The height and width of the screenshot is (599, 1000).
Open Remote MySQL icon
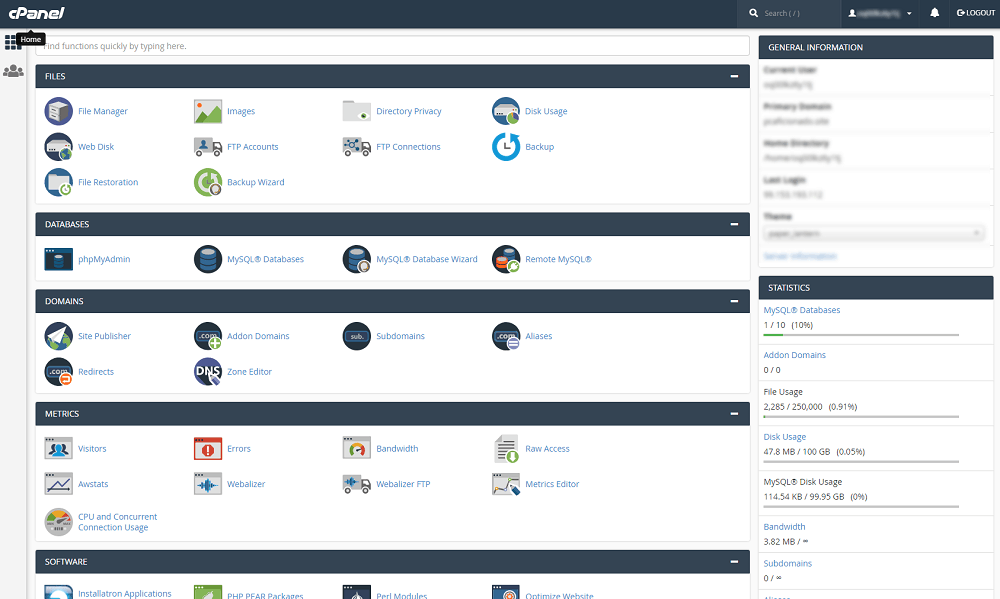tap(506, 259)
